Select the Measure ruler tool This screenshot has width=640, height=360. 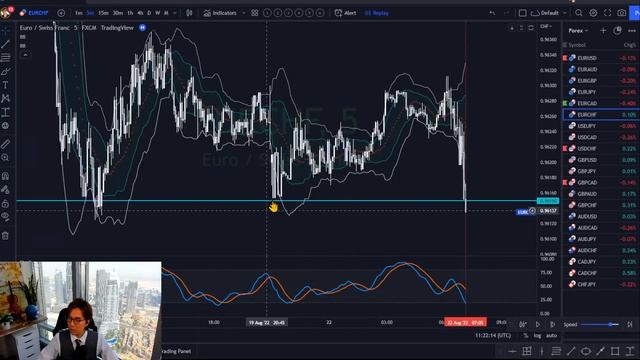coord(6,144)
